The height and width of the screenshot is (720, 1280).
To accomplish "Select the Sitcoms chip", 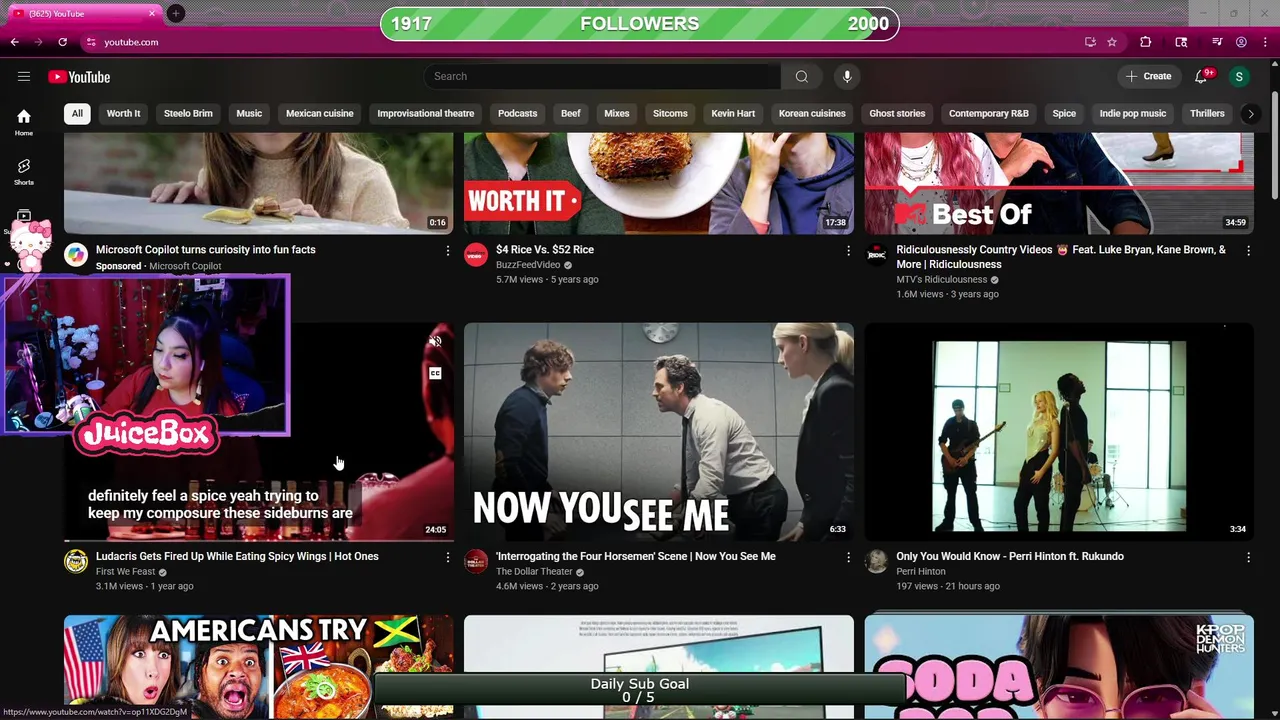I will point(670,113).
